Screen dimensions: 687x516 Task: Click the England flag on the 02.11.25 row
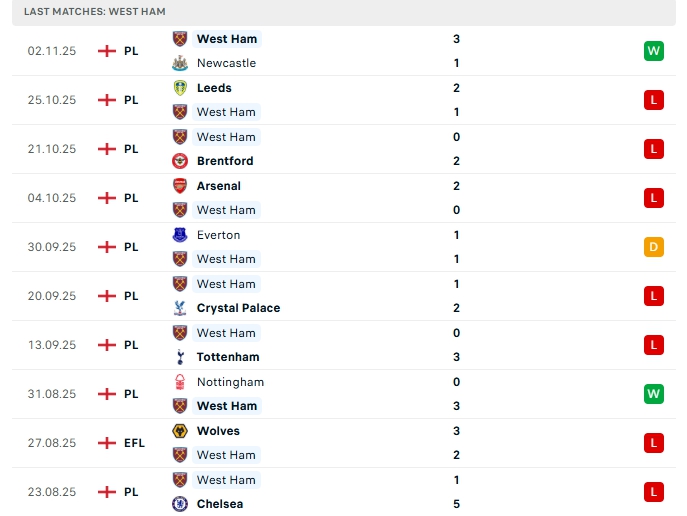(x=107, y=50)
